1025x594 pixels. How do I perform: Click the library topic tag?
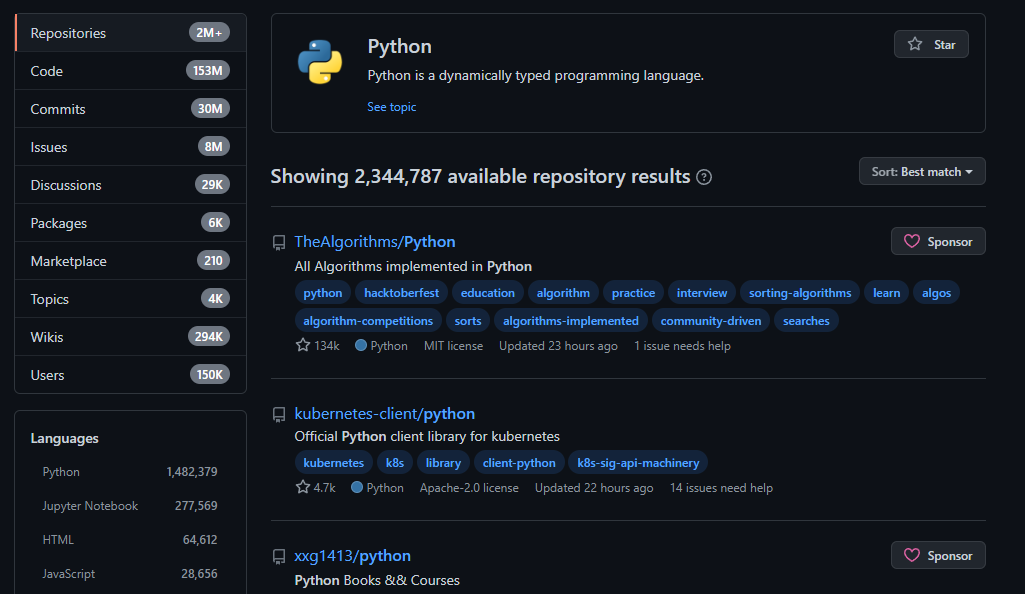[x=443, y=463]
